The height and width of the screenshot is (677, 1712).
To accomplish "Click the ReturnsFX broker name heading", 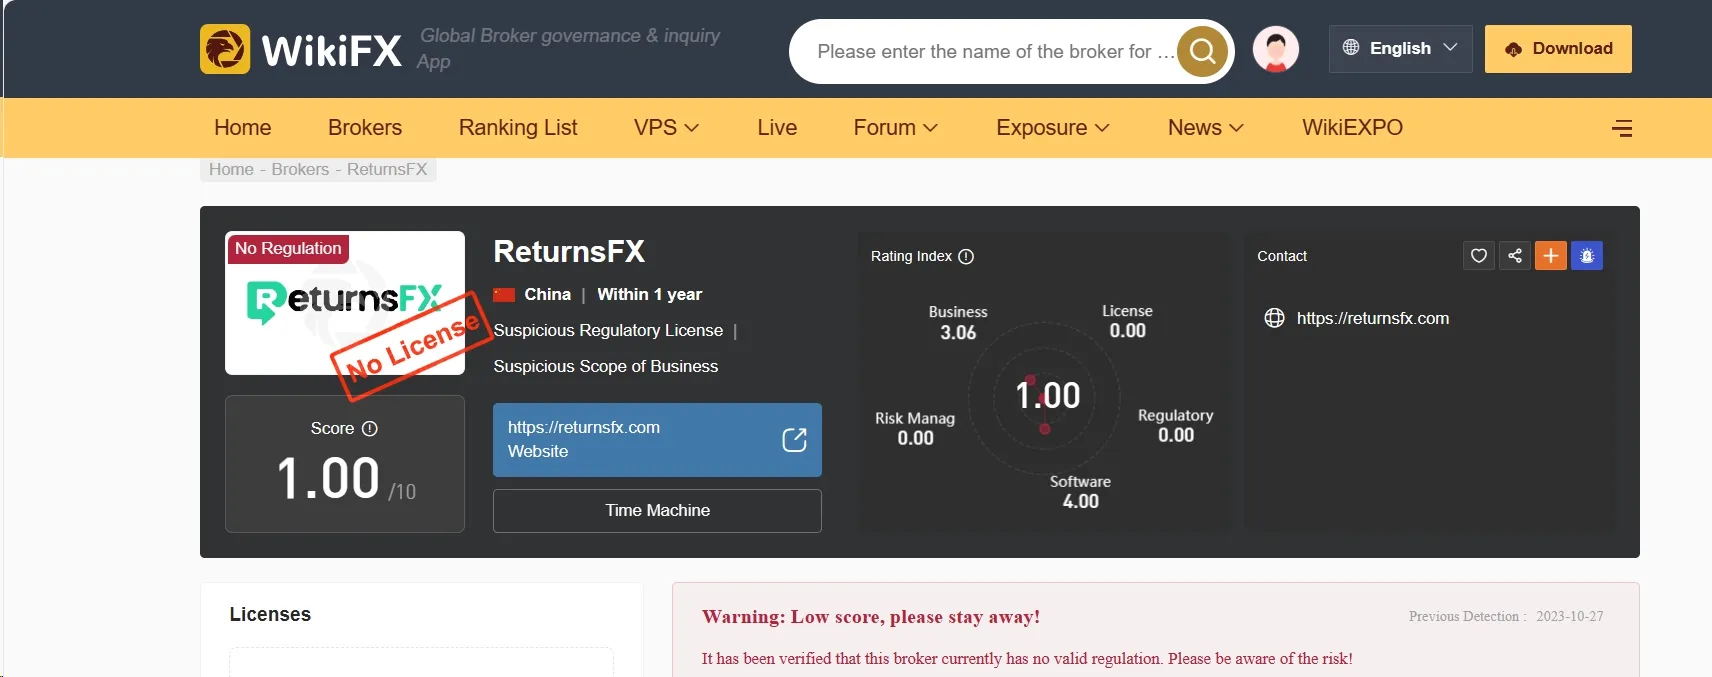I will (x=569, y=251).
